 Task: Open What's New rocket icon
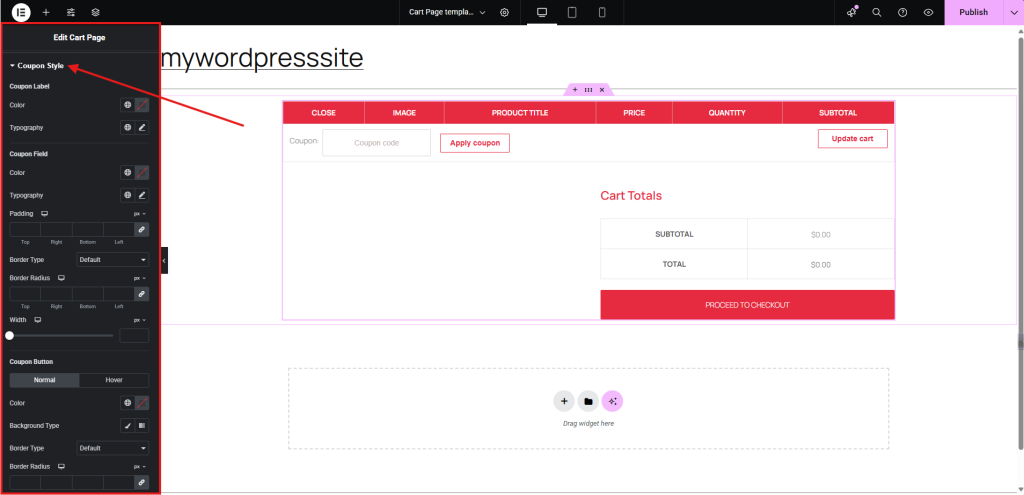(852, 12)
